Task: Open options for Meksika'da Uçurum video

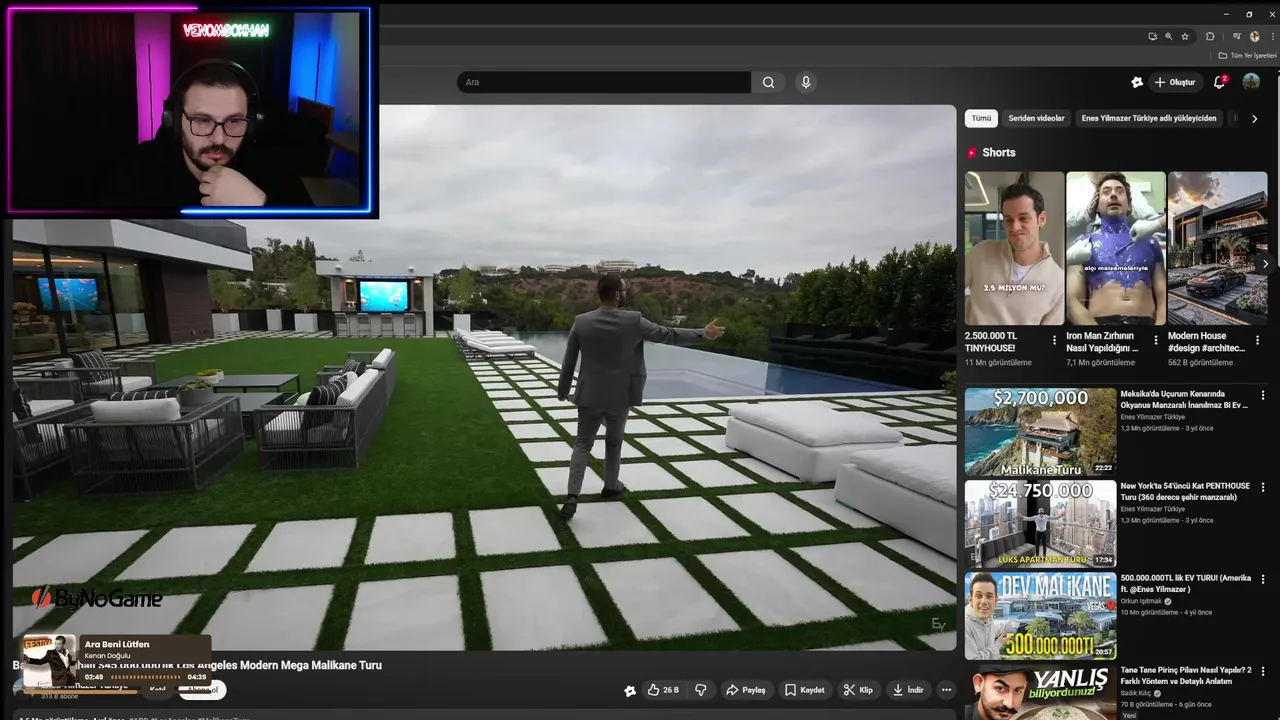Action: point(1263,395)
